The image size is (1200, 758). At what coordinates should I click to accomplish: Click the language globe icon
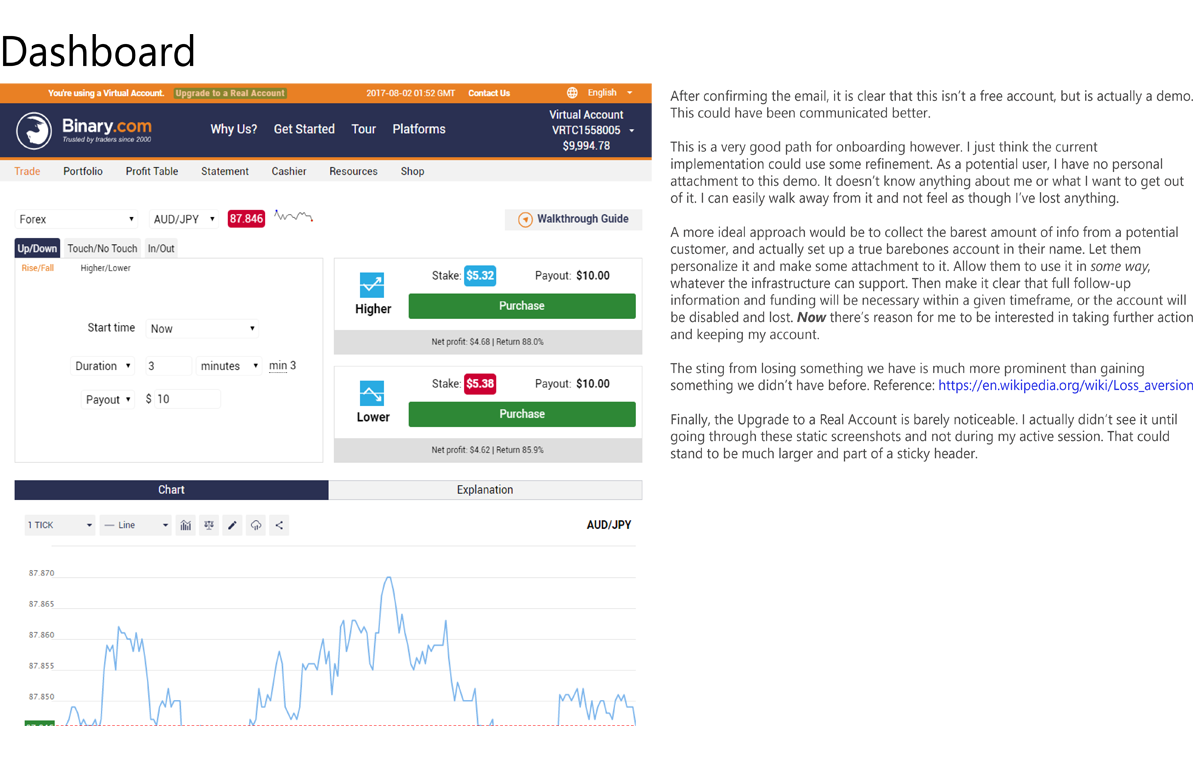(572, 93)
